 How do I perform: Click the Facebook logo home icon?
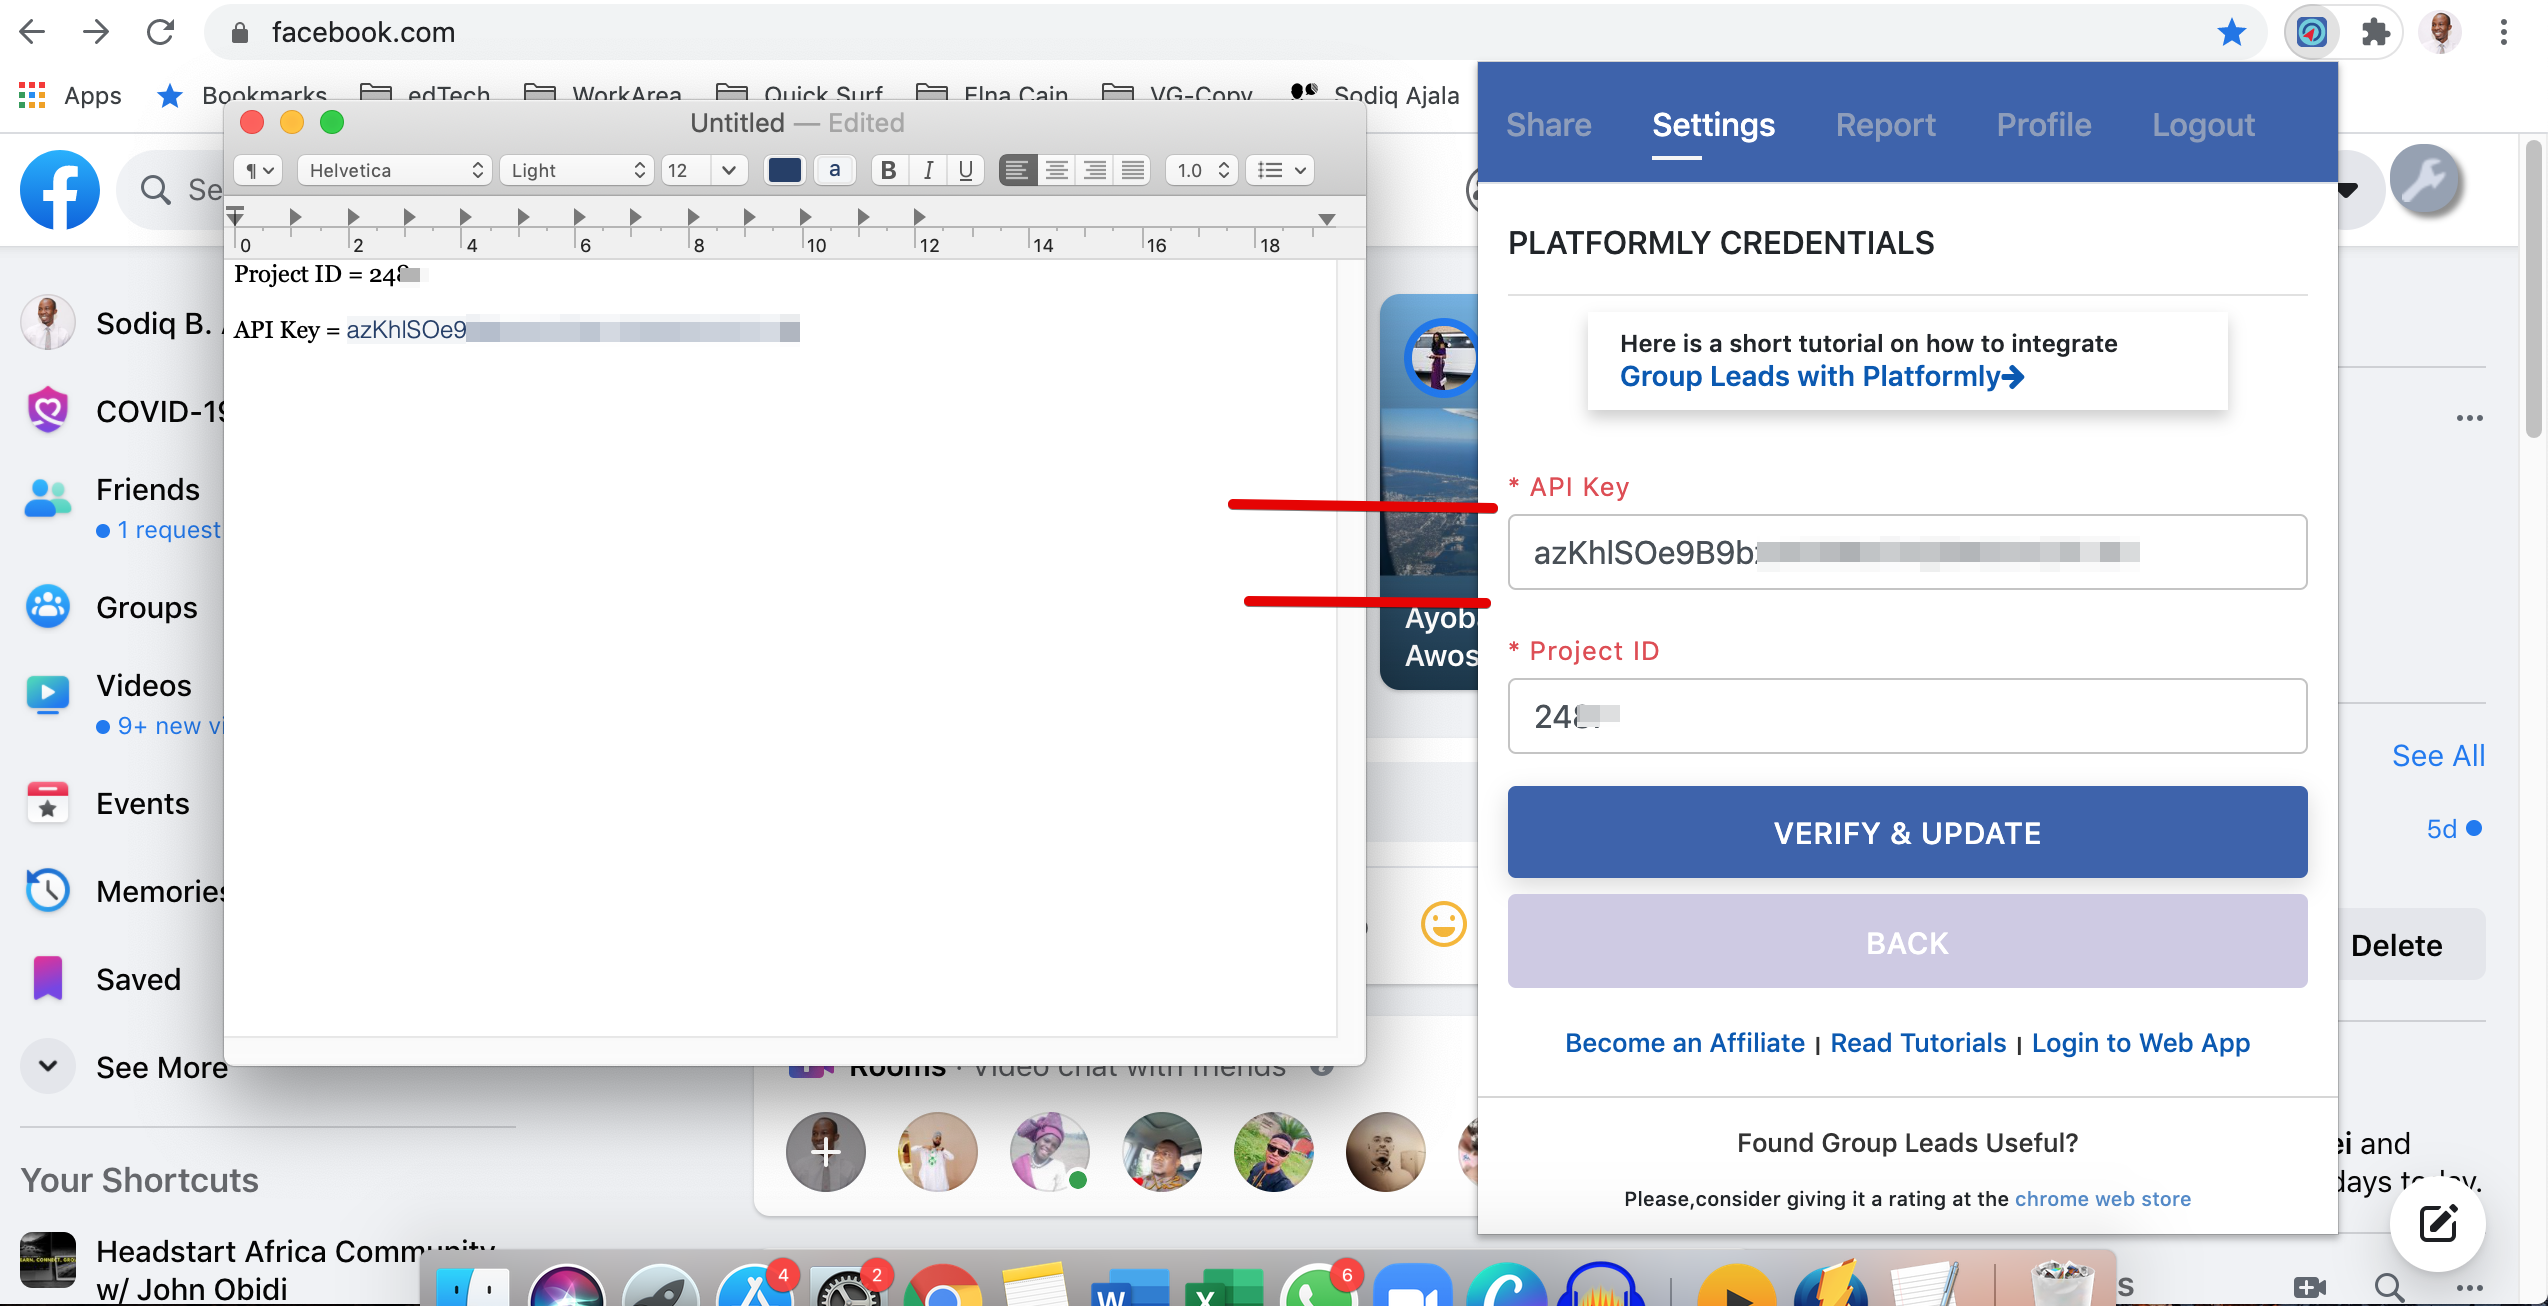60,190
